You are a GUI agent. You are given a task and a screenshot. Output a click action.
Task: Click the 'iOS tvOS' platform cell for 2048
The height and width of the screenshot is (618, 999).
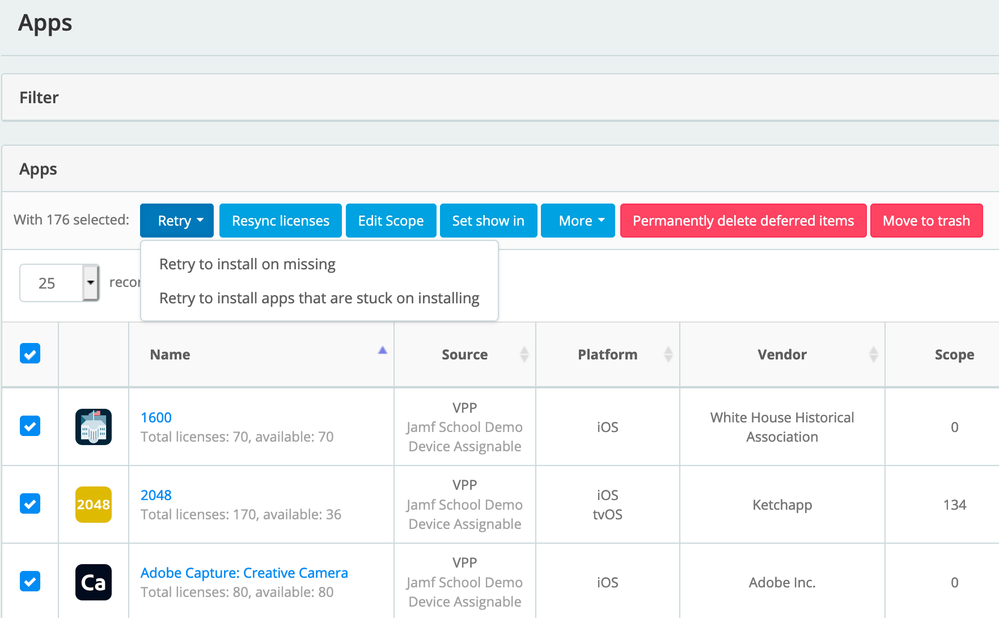click(x=607, y=505)
